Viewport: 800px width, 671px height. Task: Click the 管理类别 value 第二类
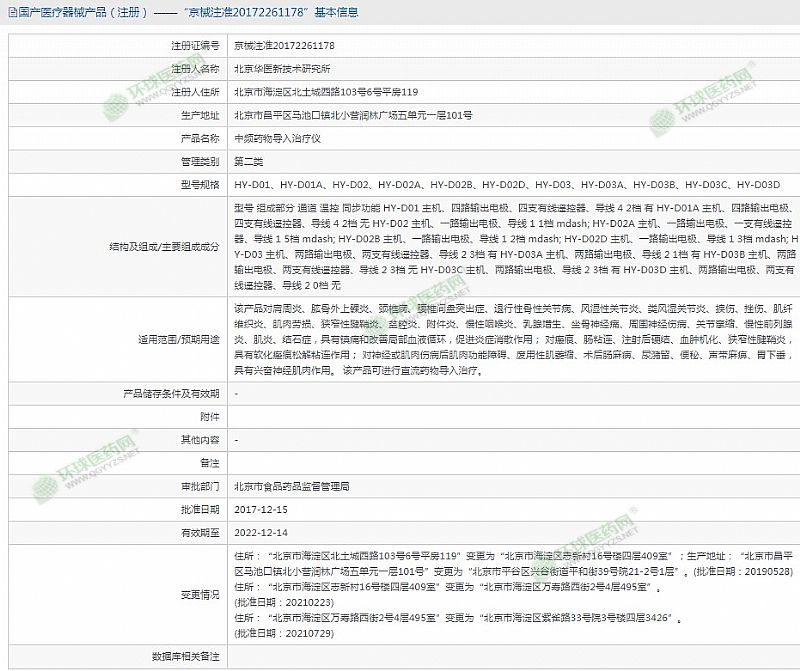tap(250, 161)
